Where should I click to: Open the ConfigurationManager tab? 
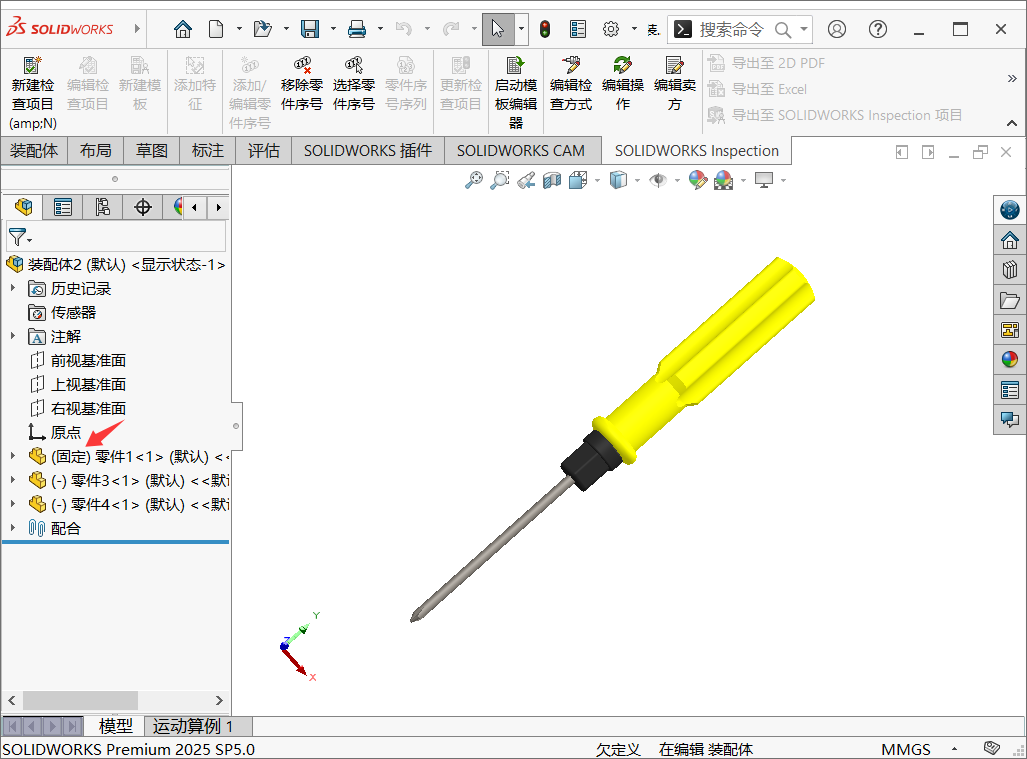point(103,208)
